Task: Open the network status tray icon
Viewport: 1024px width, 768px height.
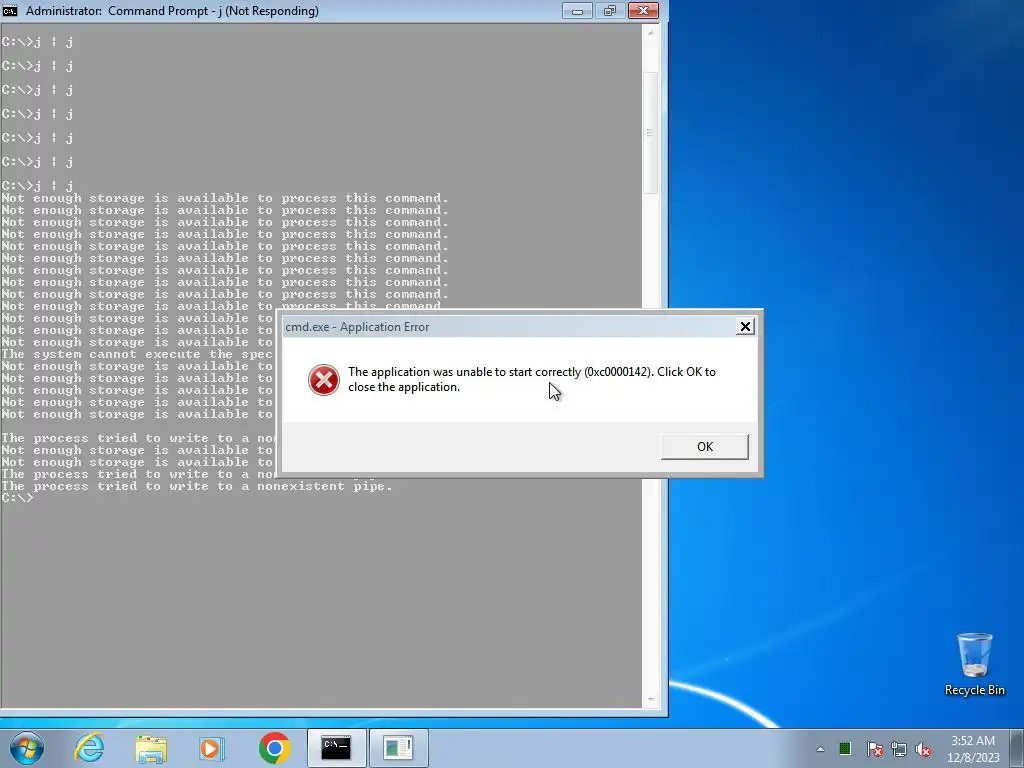Action: (899, 749)
